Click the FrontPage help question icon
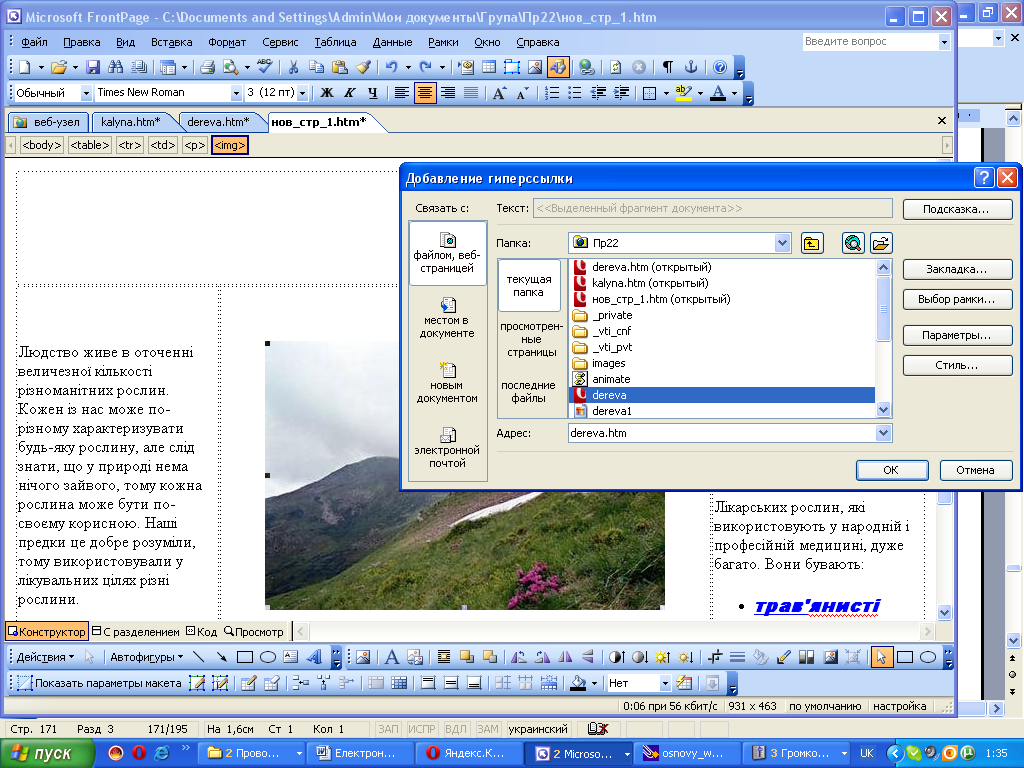This screenshot has width=1024, height=768. click(720, 67)
